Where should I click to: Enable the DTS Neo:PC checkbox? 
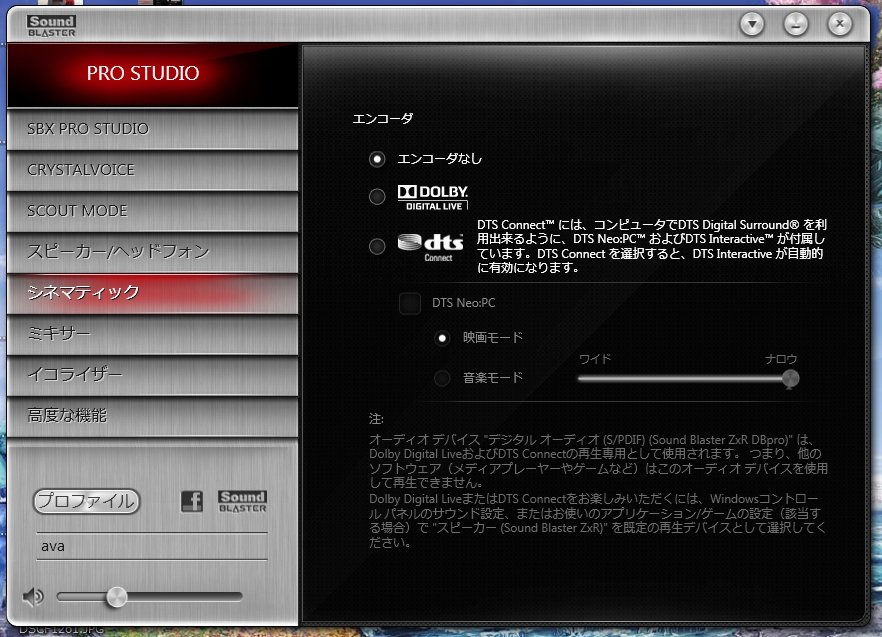click(410, 303)
